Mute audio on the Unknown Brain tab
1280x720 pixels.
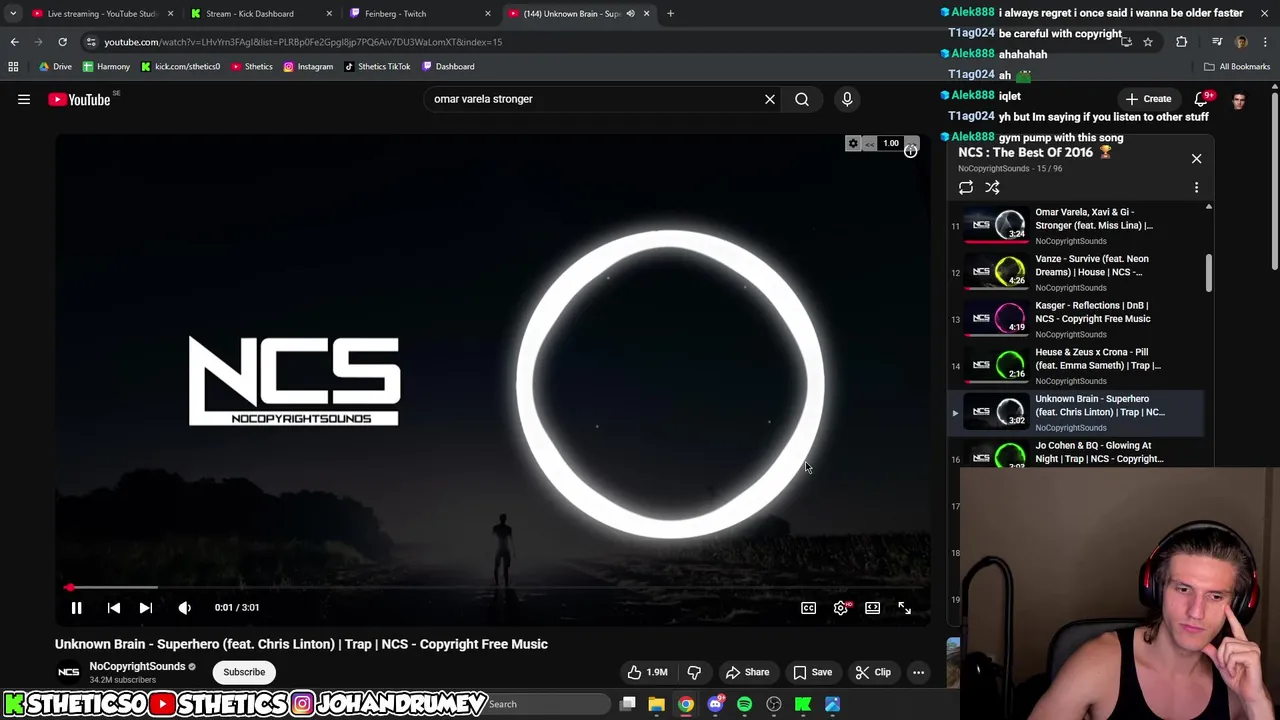(x=630, y=14)
